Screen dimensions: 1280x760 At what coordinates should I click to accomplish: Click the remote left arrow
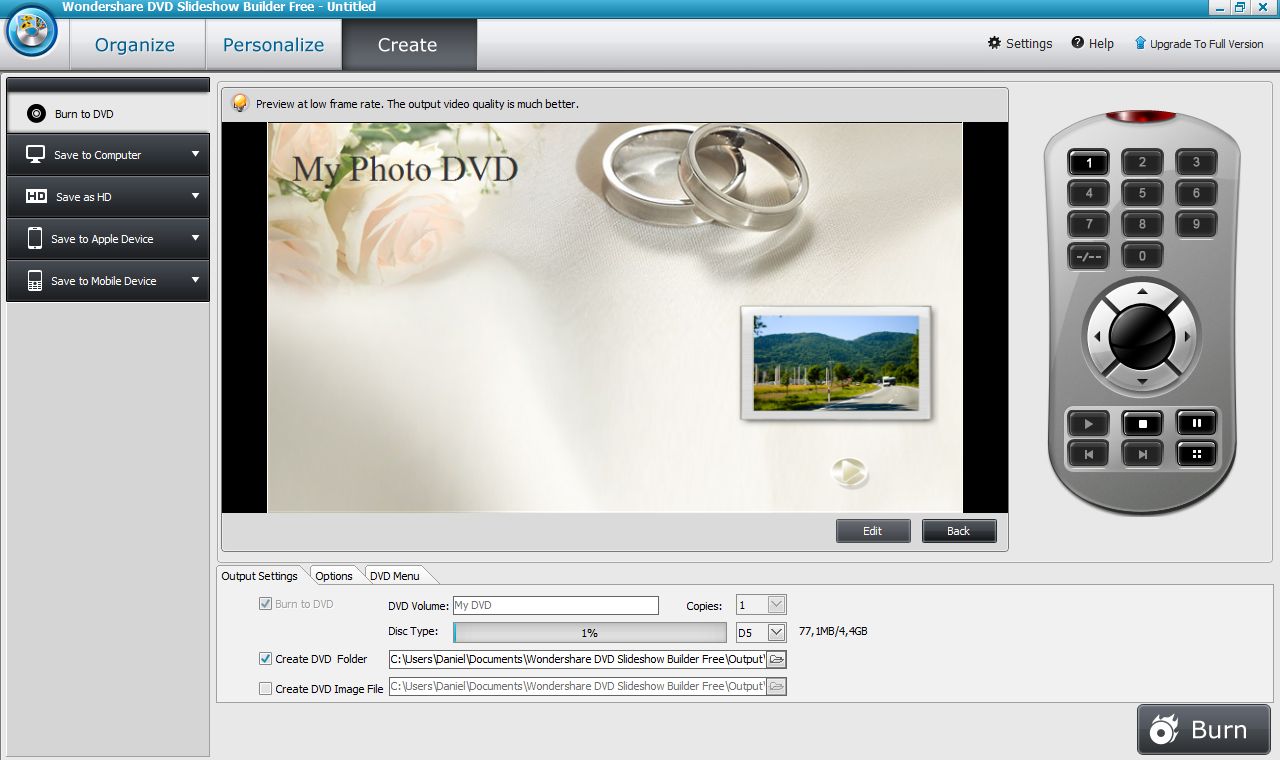1097,337
